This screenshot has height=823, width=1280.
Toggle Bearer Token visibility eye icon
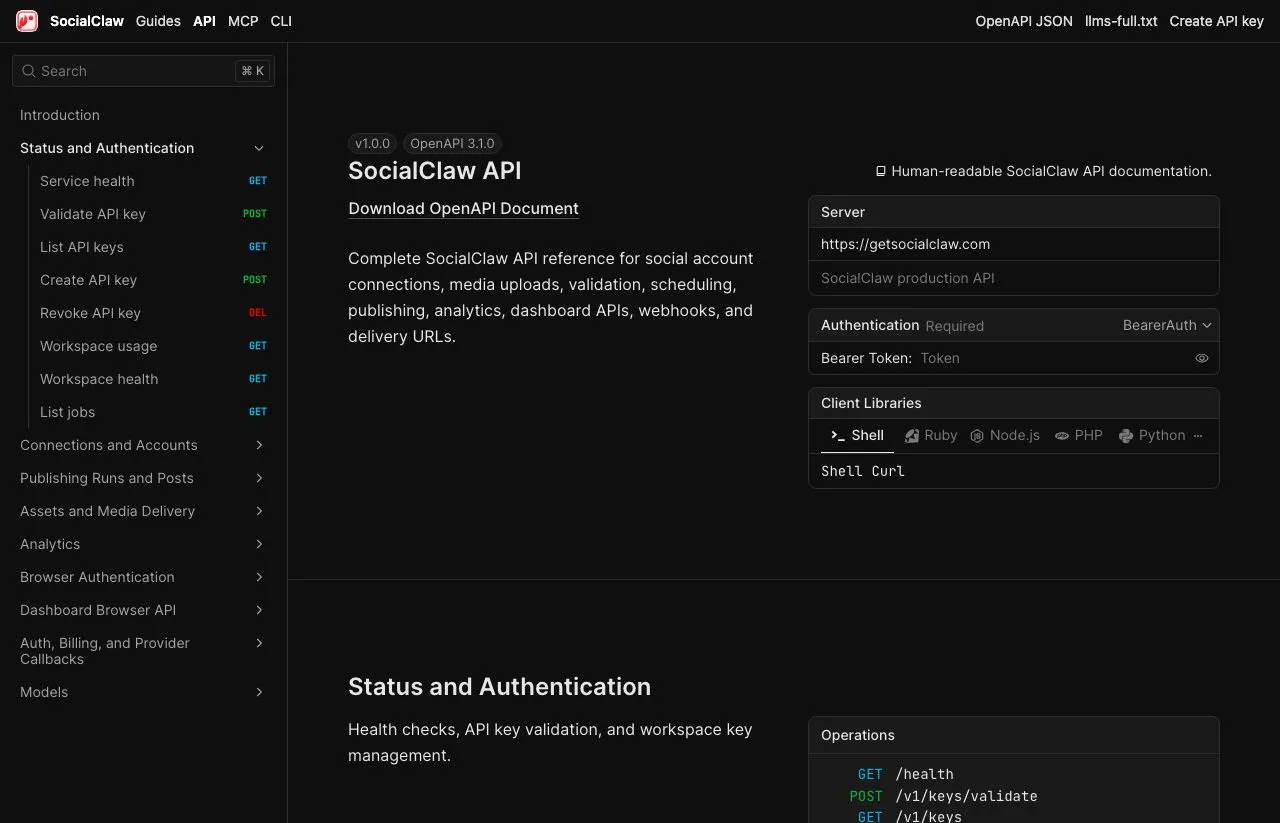point(1202,358)
